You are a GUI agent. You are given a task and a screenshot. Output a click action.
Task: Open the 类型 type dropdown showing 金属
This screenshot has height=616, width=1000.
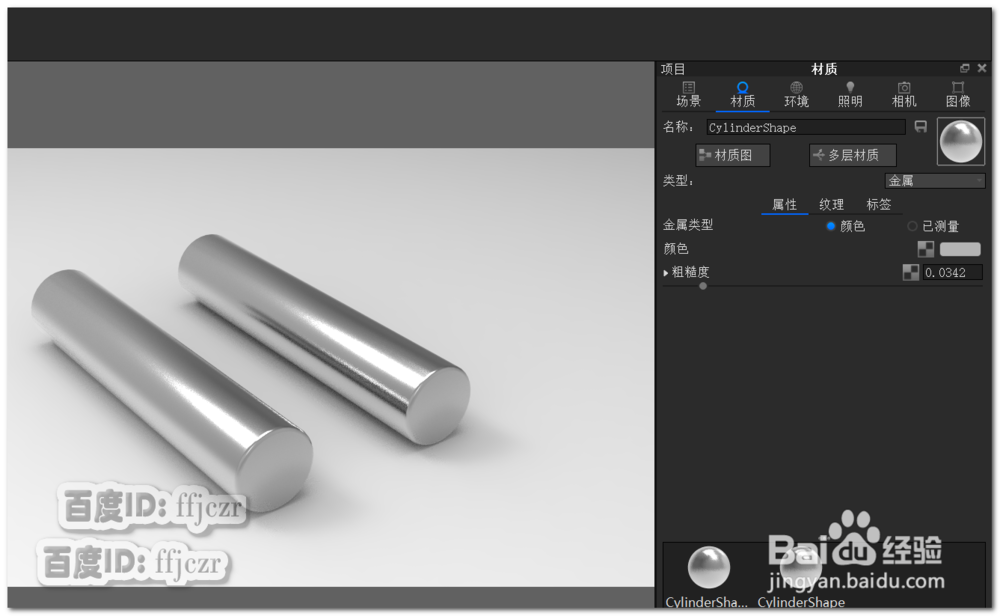934,181
